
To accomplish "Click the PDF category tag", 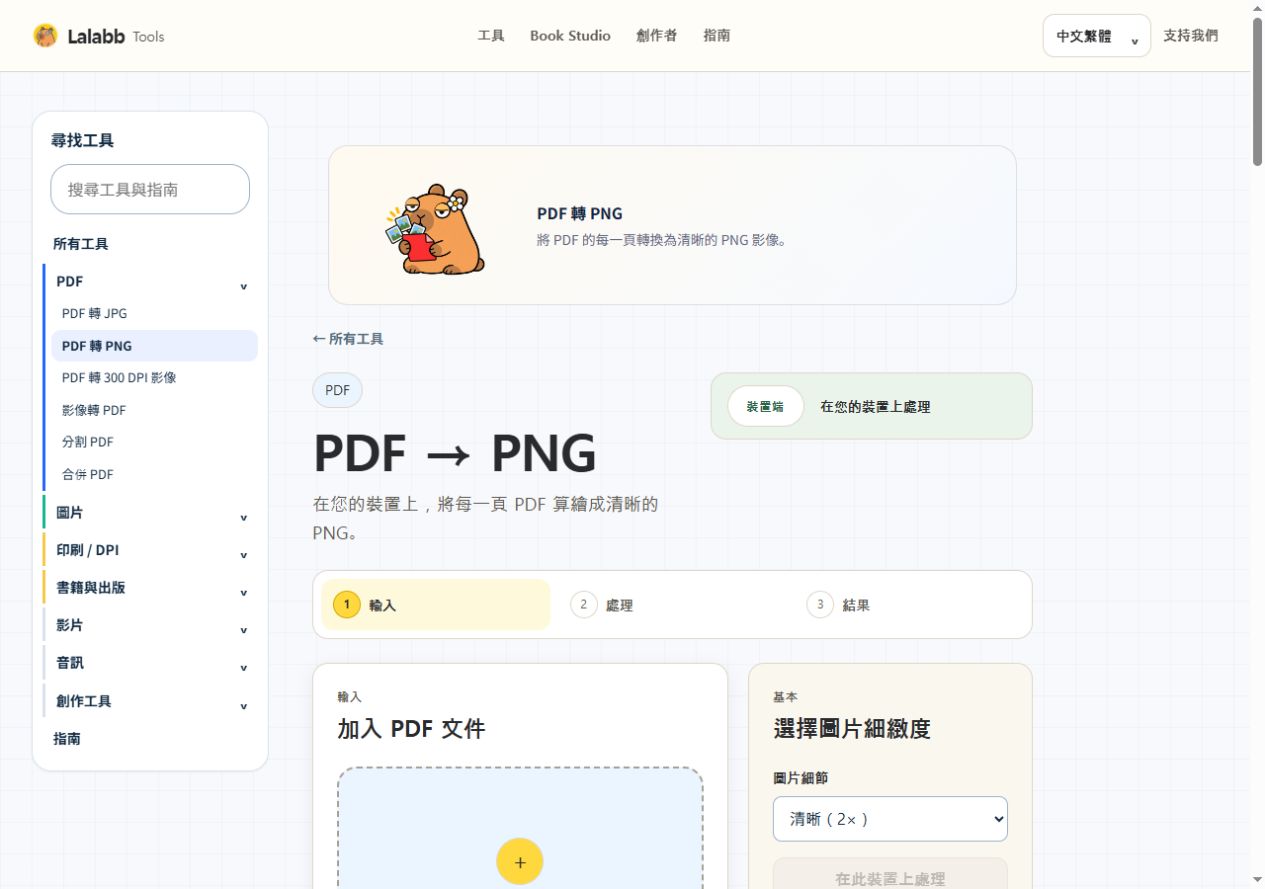I will [338, 390].
